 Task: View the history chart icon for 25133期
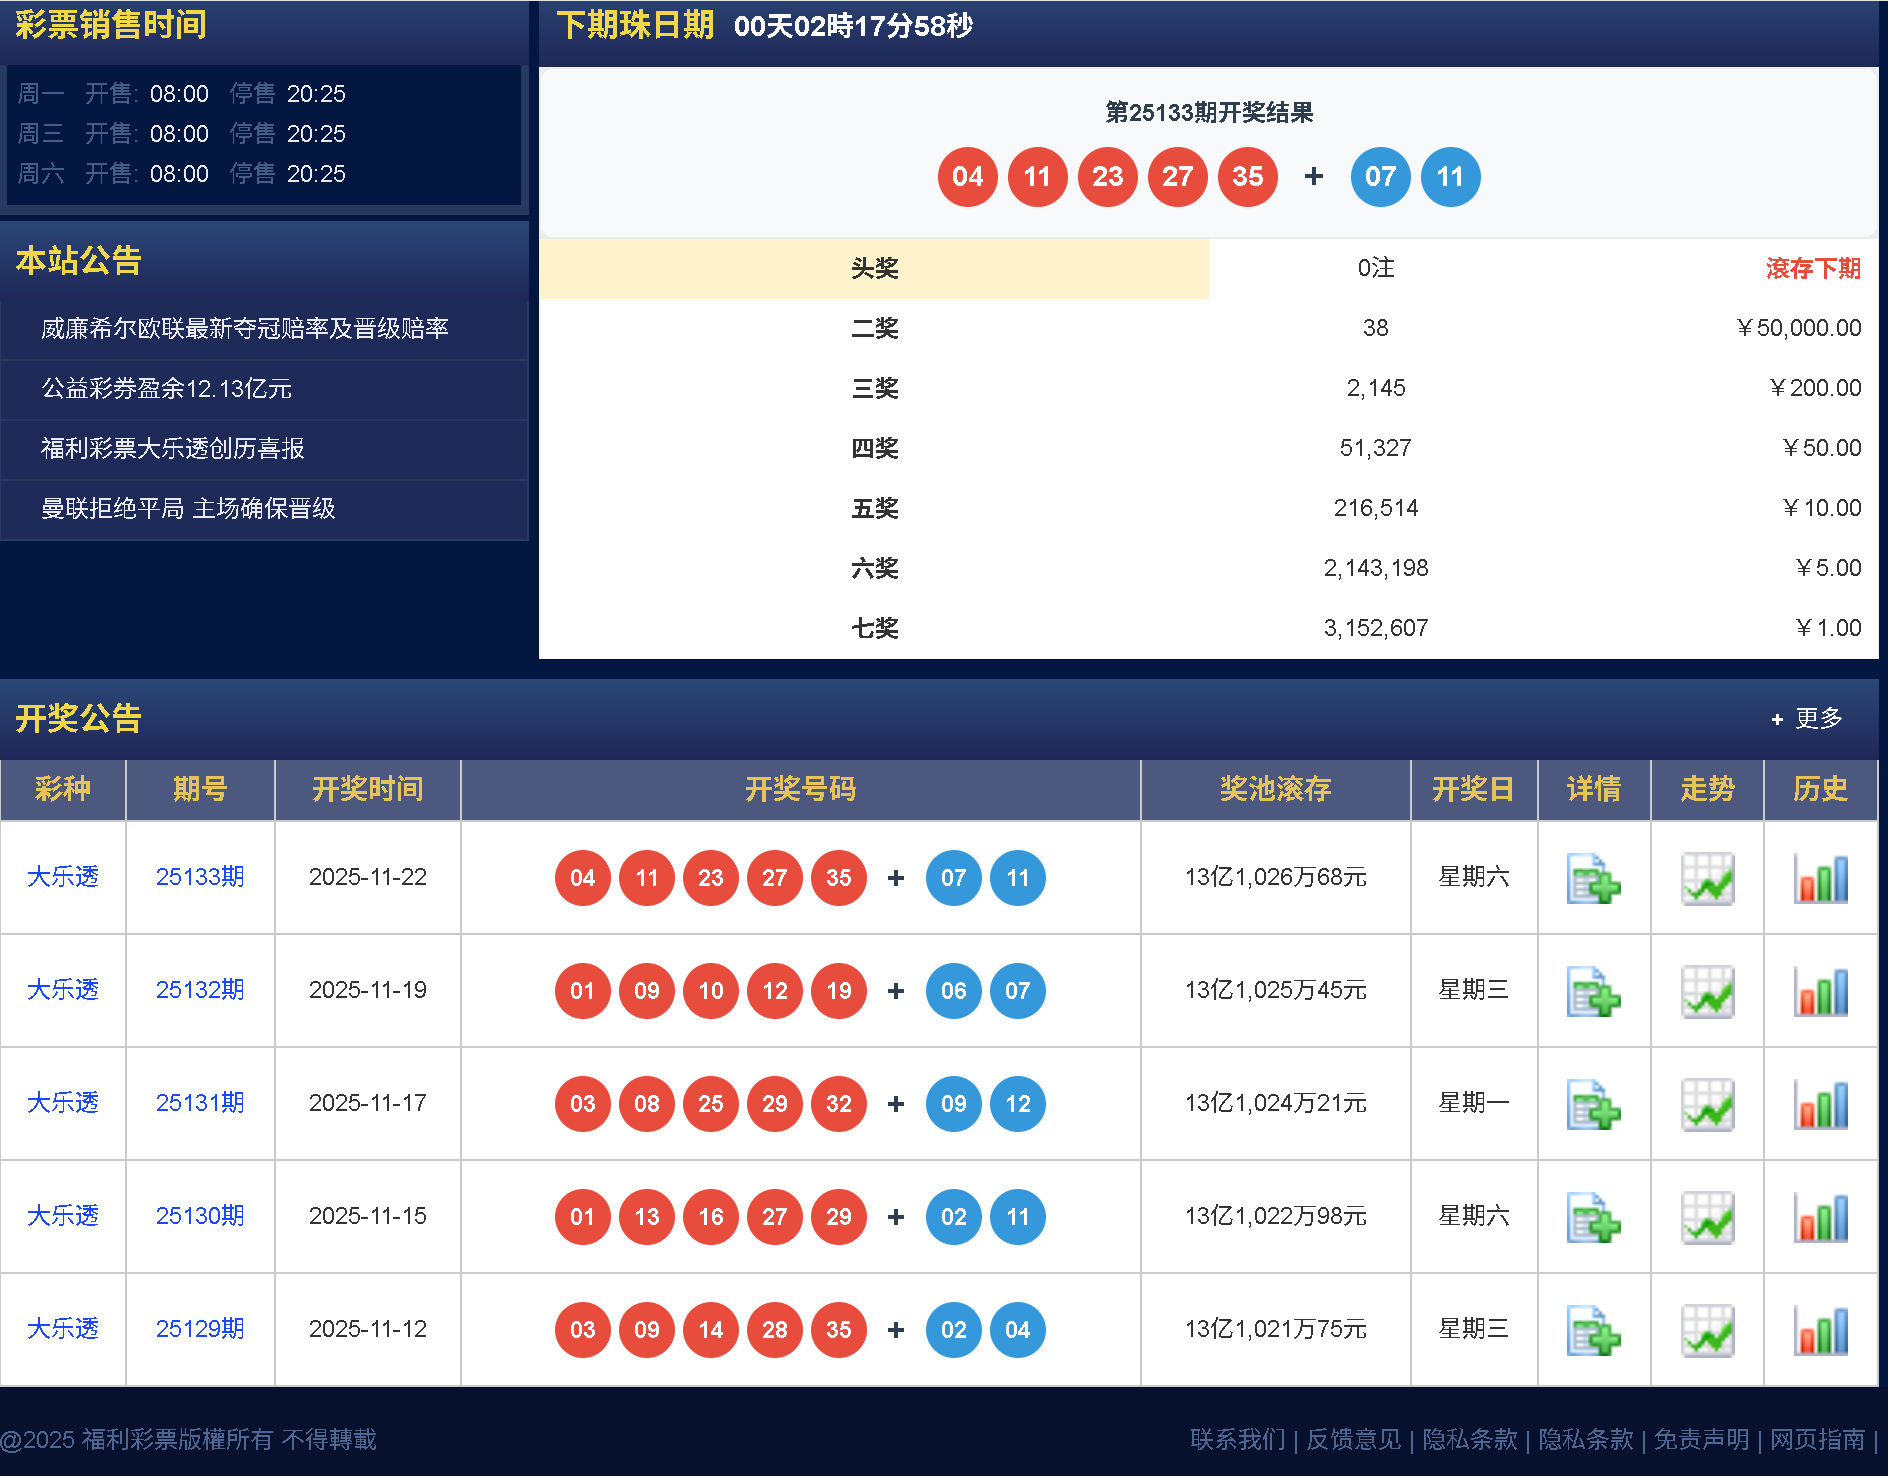click(x=1820, y=878)
